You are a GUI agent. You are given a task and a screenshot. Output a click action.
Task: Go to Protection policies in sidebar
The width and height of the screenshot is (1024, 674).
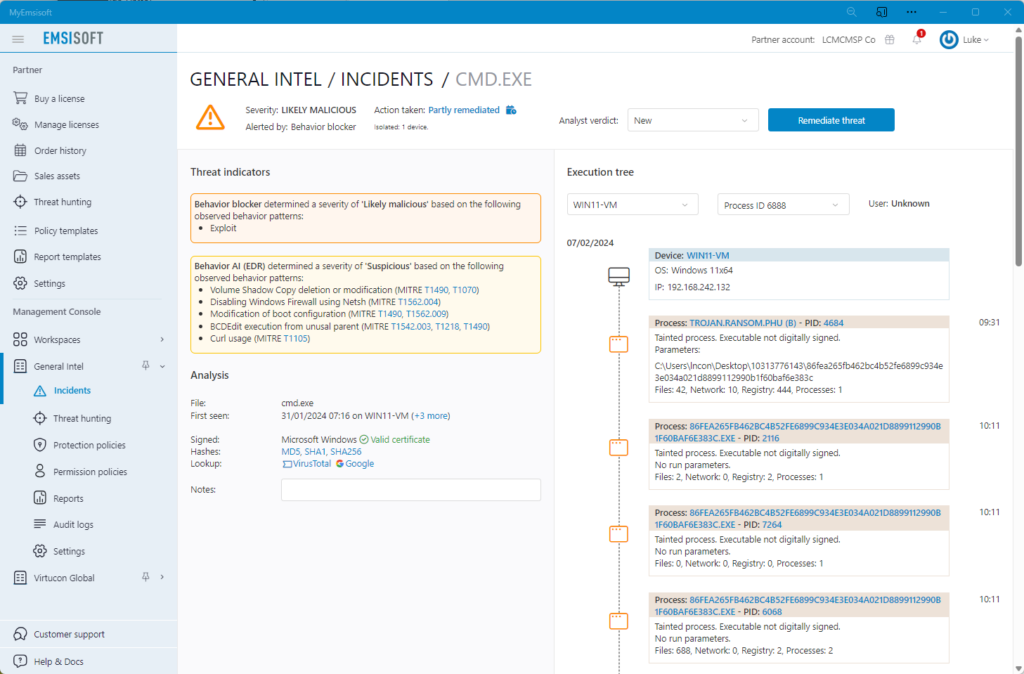click(x=89, y=445)
